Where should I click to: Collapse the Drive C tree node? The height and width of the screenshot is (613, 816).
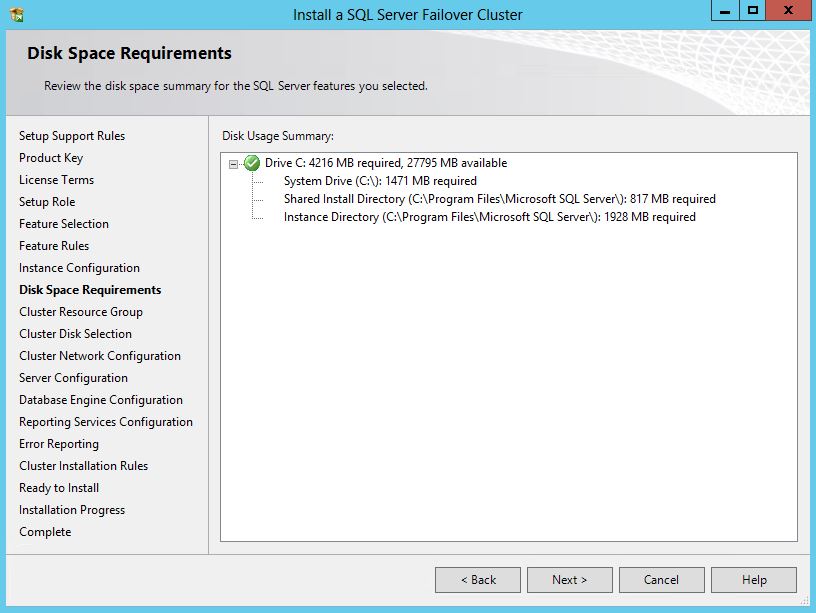233,164
